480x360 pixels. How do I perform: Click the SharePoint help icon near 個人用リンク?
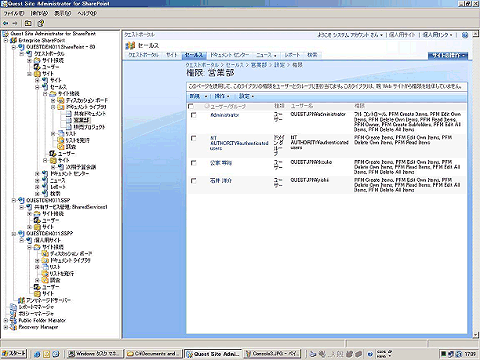(x=465, y=35)
